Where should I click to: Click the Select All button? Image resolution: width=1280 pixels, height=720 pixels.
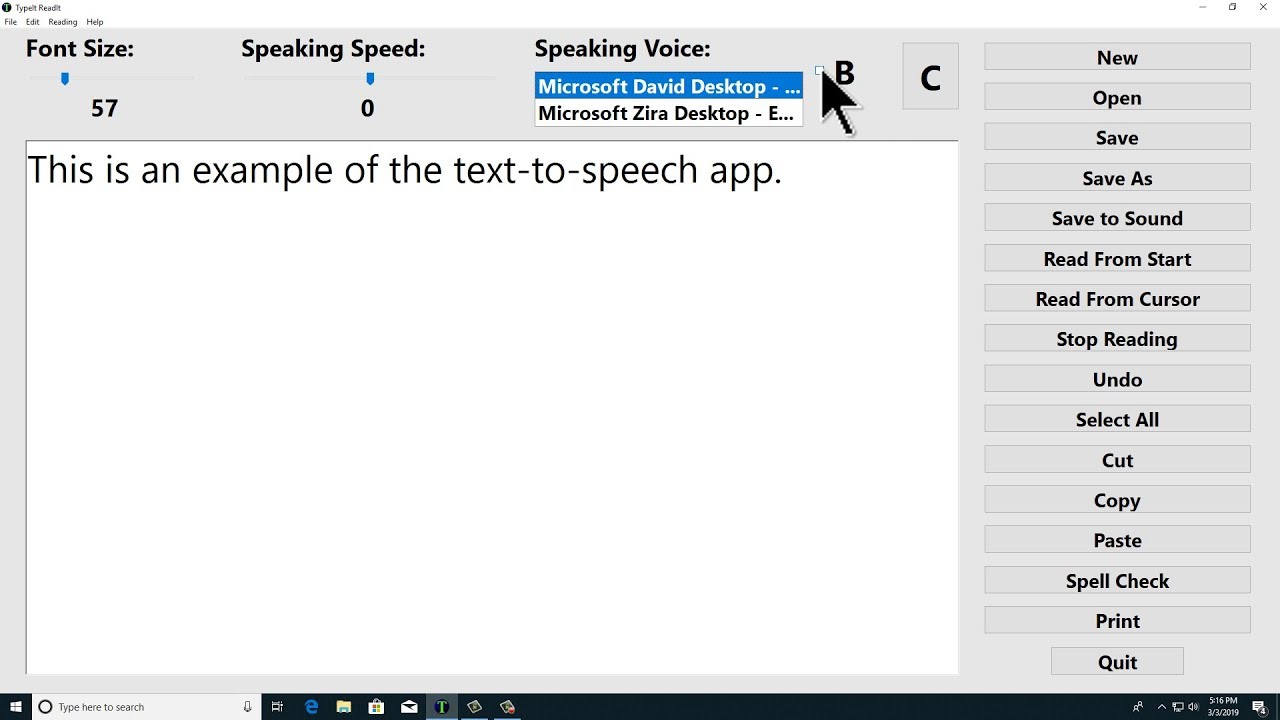click(1117, 419)
